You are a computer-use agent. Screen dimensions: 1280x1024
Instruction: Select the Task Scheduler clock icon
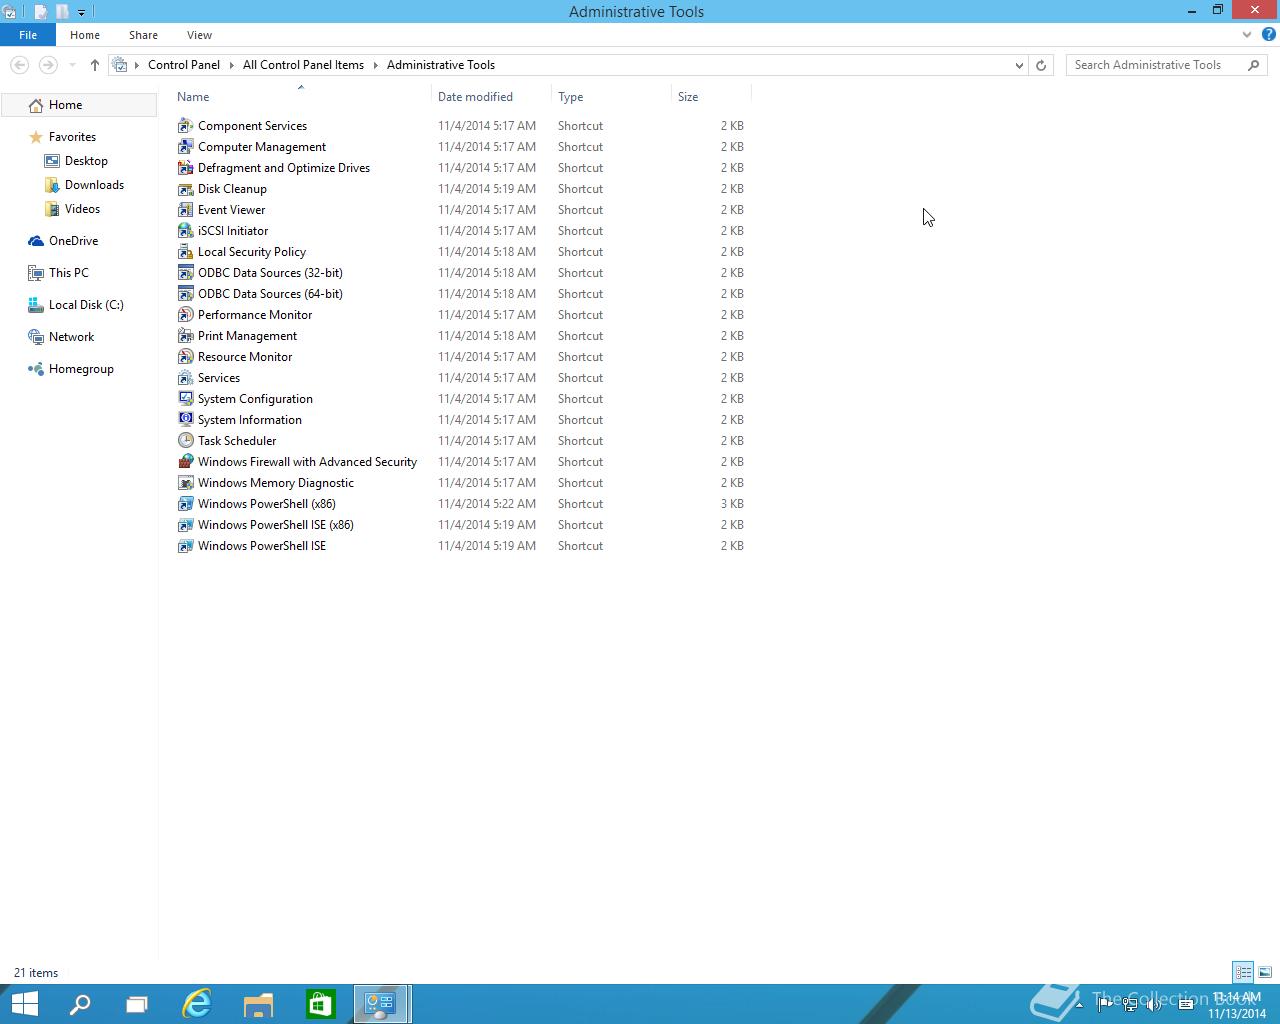185,441
